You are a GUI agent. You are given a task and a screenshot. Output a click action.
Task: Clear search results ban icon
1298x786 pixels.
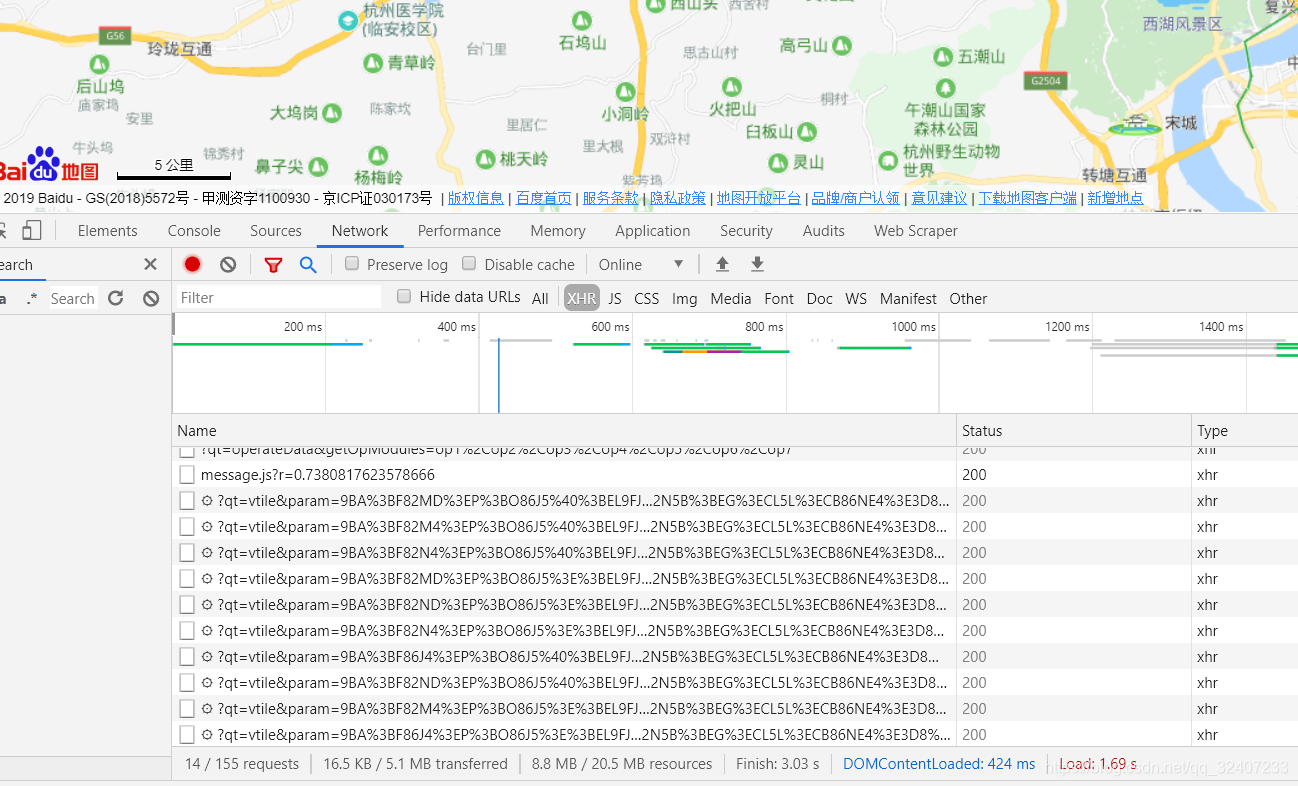point(151,298)
